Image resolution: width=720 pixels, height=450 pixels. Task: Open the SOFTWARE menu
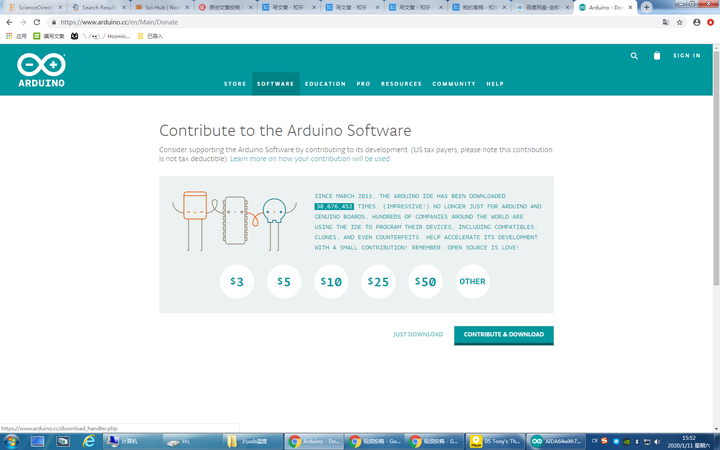(276, 84)
